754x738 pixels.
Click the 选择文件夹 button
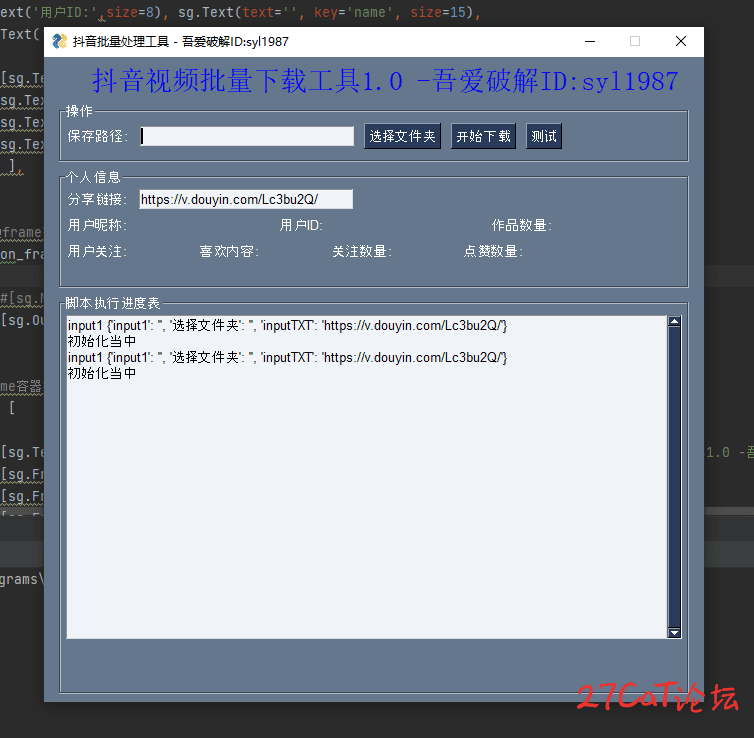tap(402, 137)
